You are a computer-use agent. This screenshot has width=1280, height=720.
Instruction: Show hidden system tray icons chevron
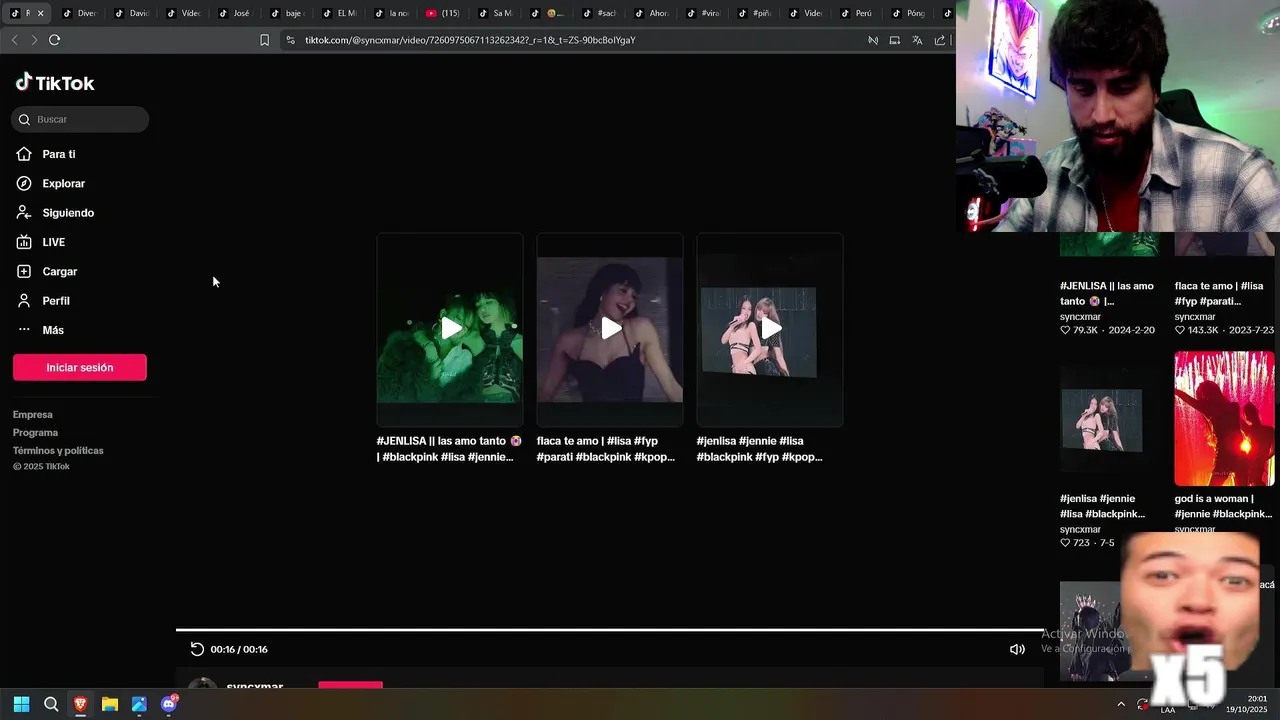(1121, 704)
